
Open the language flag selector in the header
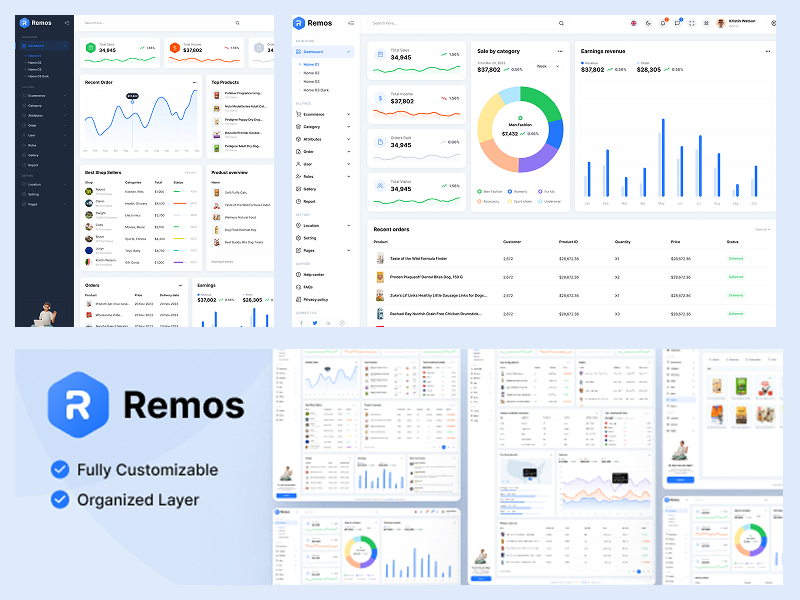(634, 23)
